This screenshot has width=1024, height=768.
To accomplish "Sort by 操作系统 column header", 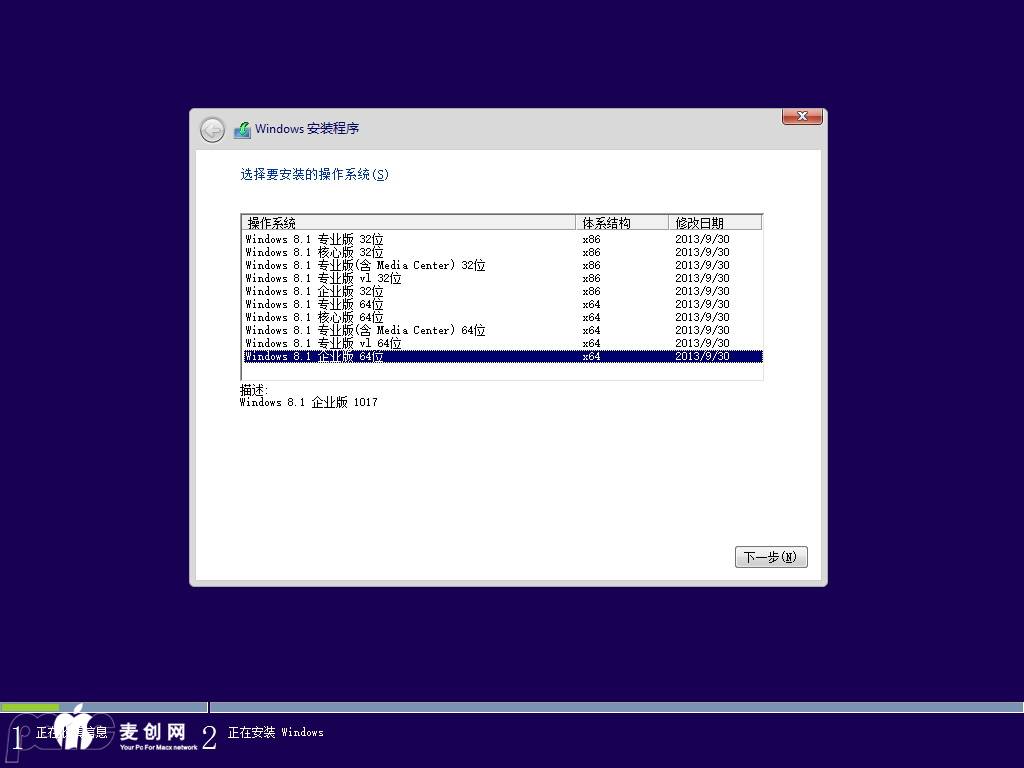I will pyautogui.click(x=408, y=223).
